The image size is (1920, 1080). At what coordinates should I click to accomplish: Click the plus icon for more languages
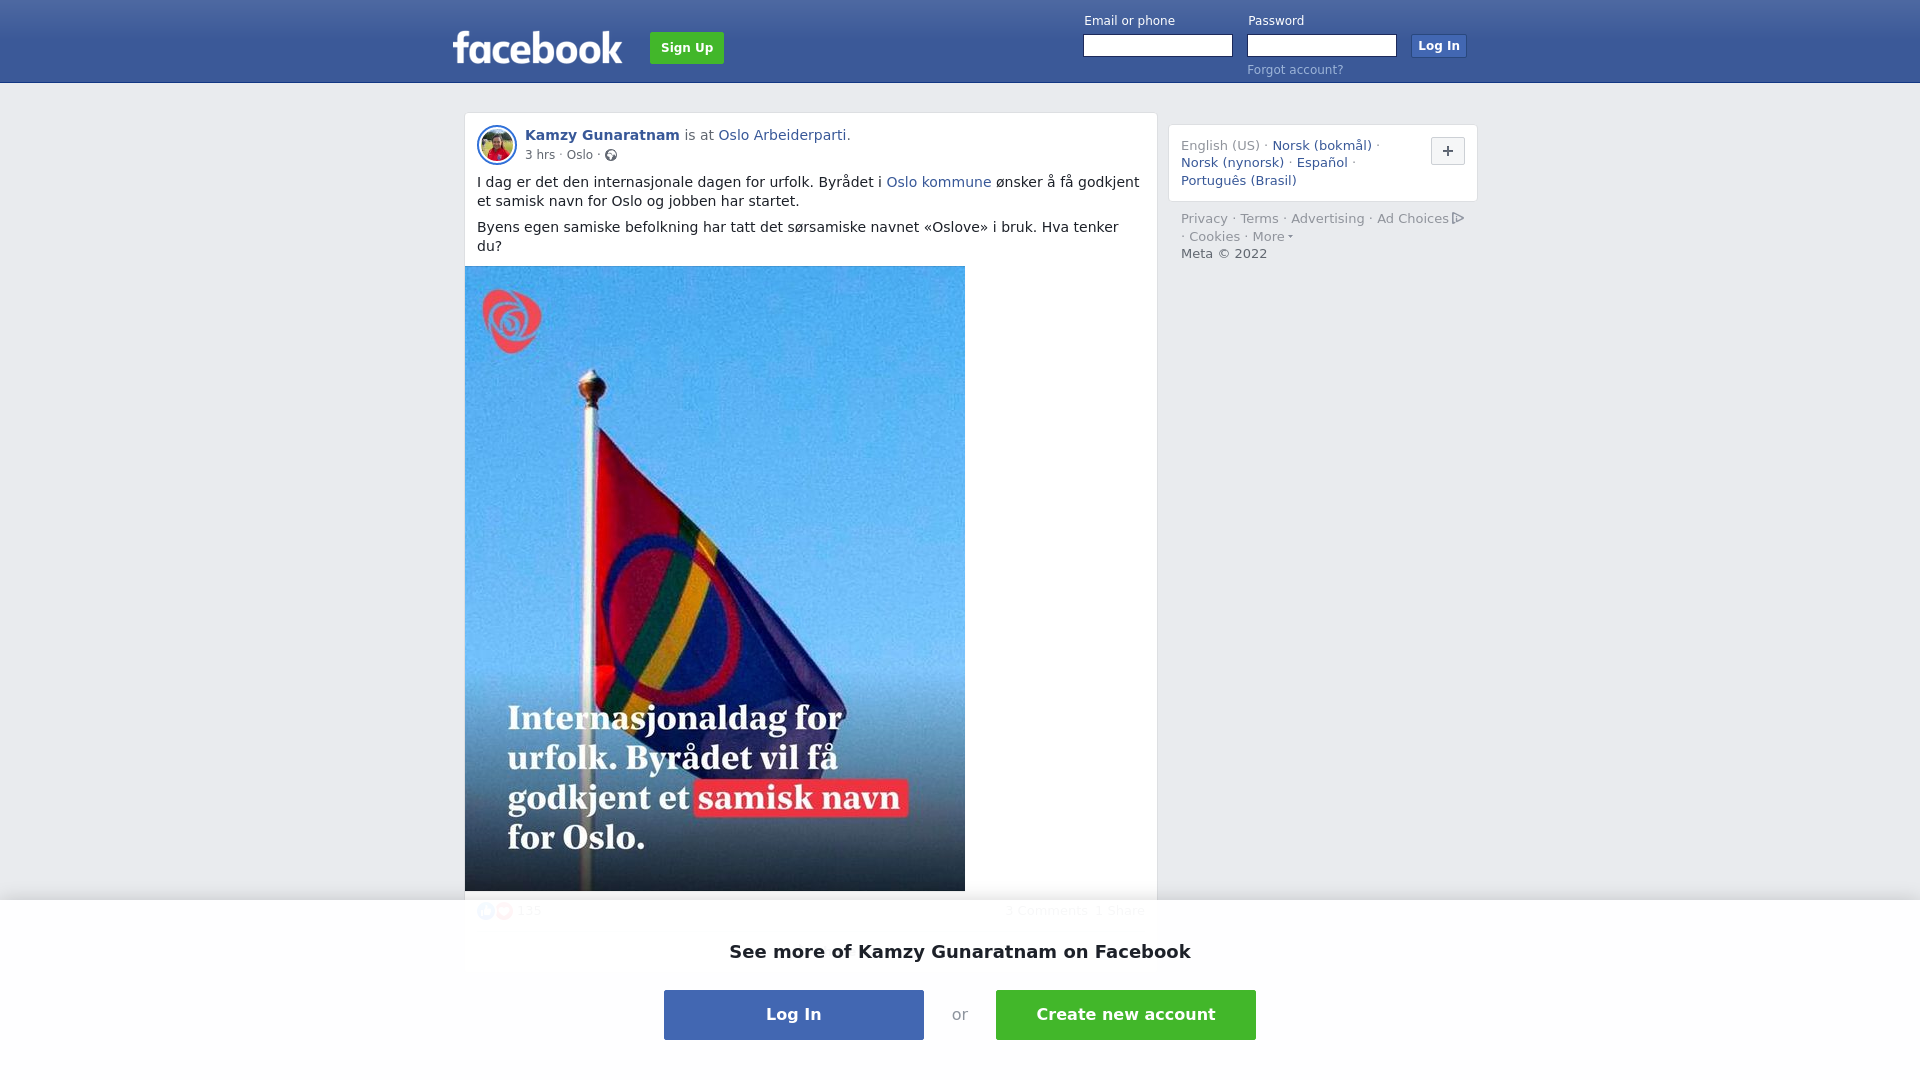(x=1447, y=151)
